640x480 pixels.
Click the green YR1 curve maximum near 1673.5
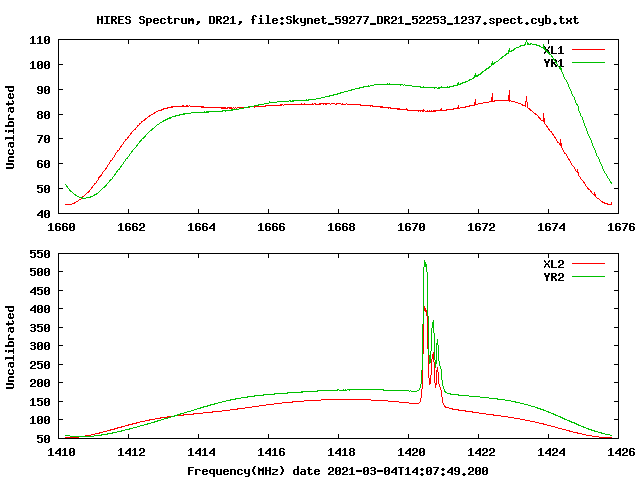529,44
